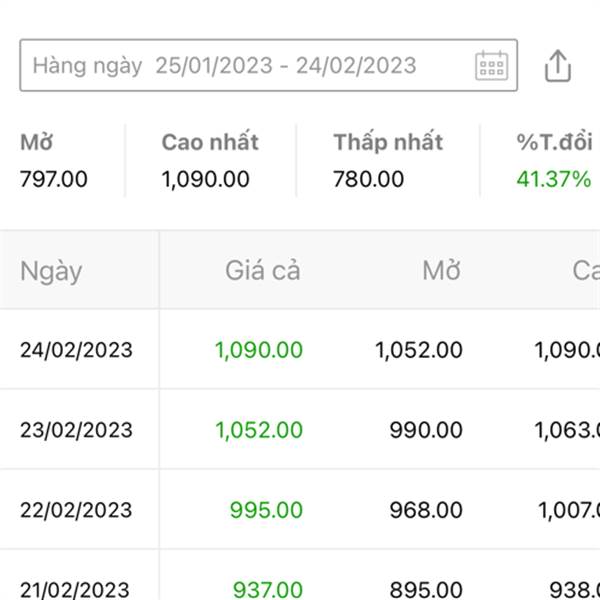
Task: Tap the Cao nhất summary value
Action: point(205,180)
